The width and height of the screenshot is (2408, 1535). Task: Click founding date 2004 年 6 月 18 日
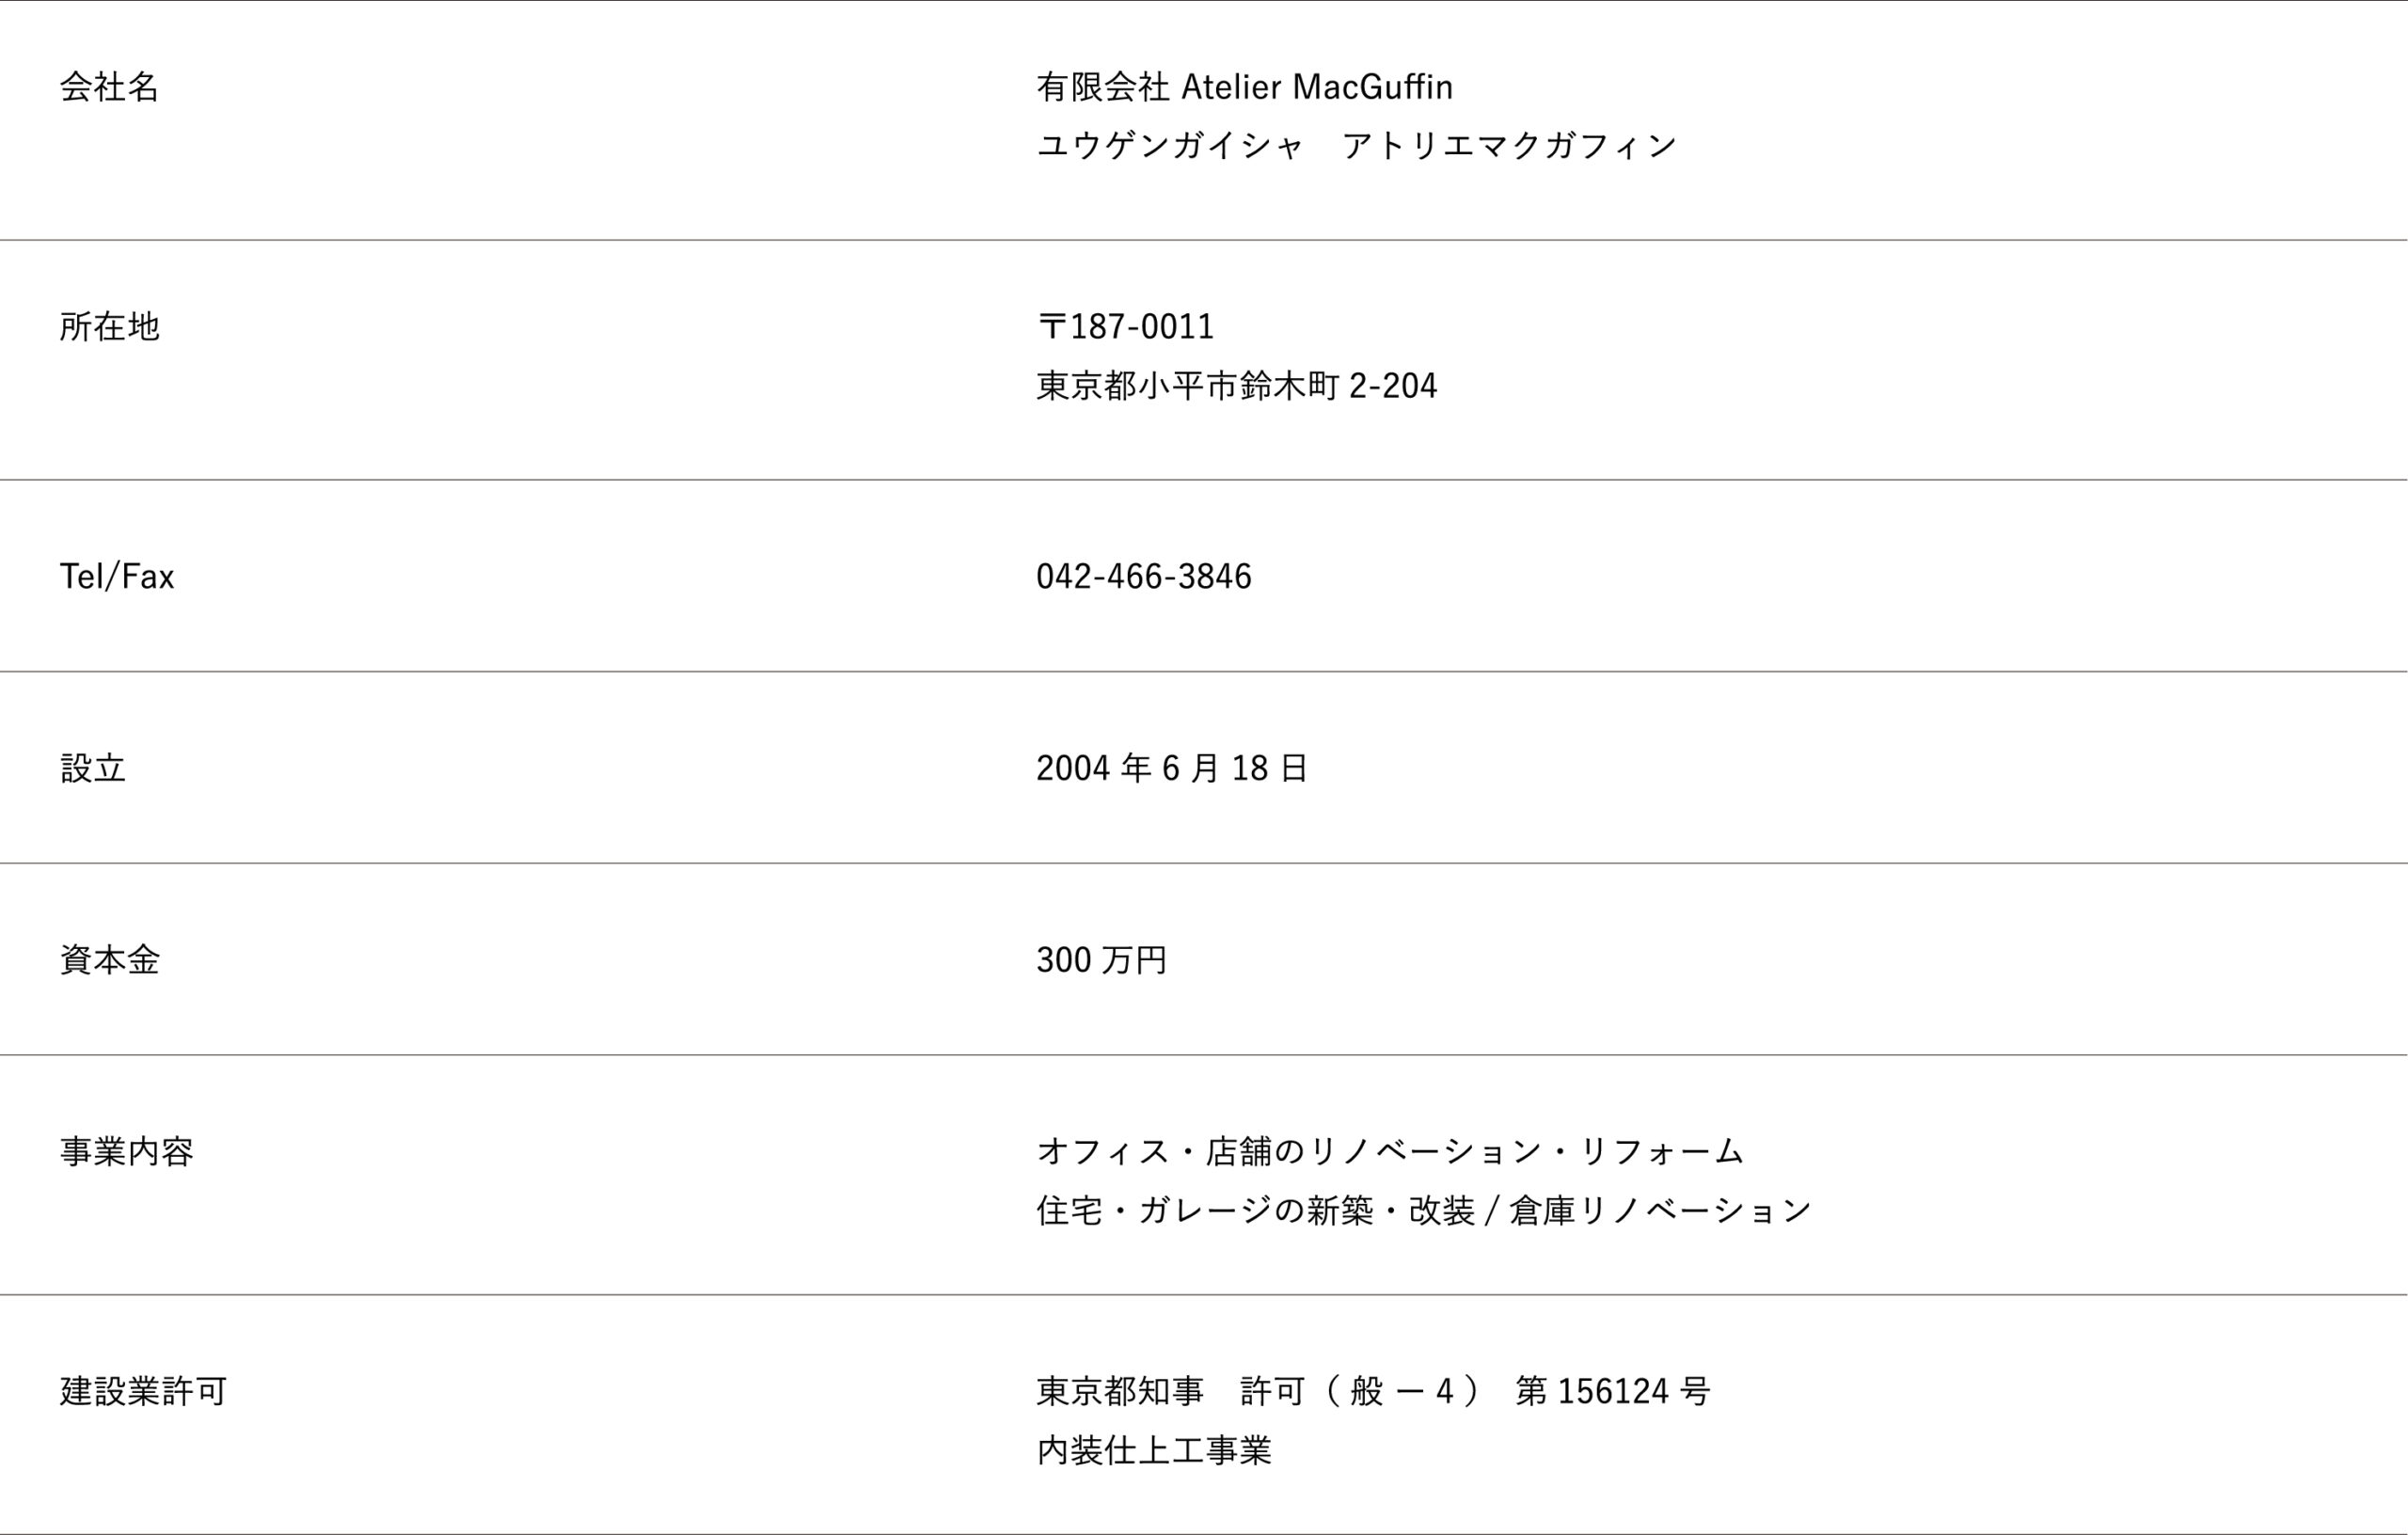coord(1172,768)
